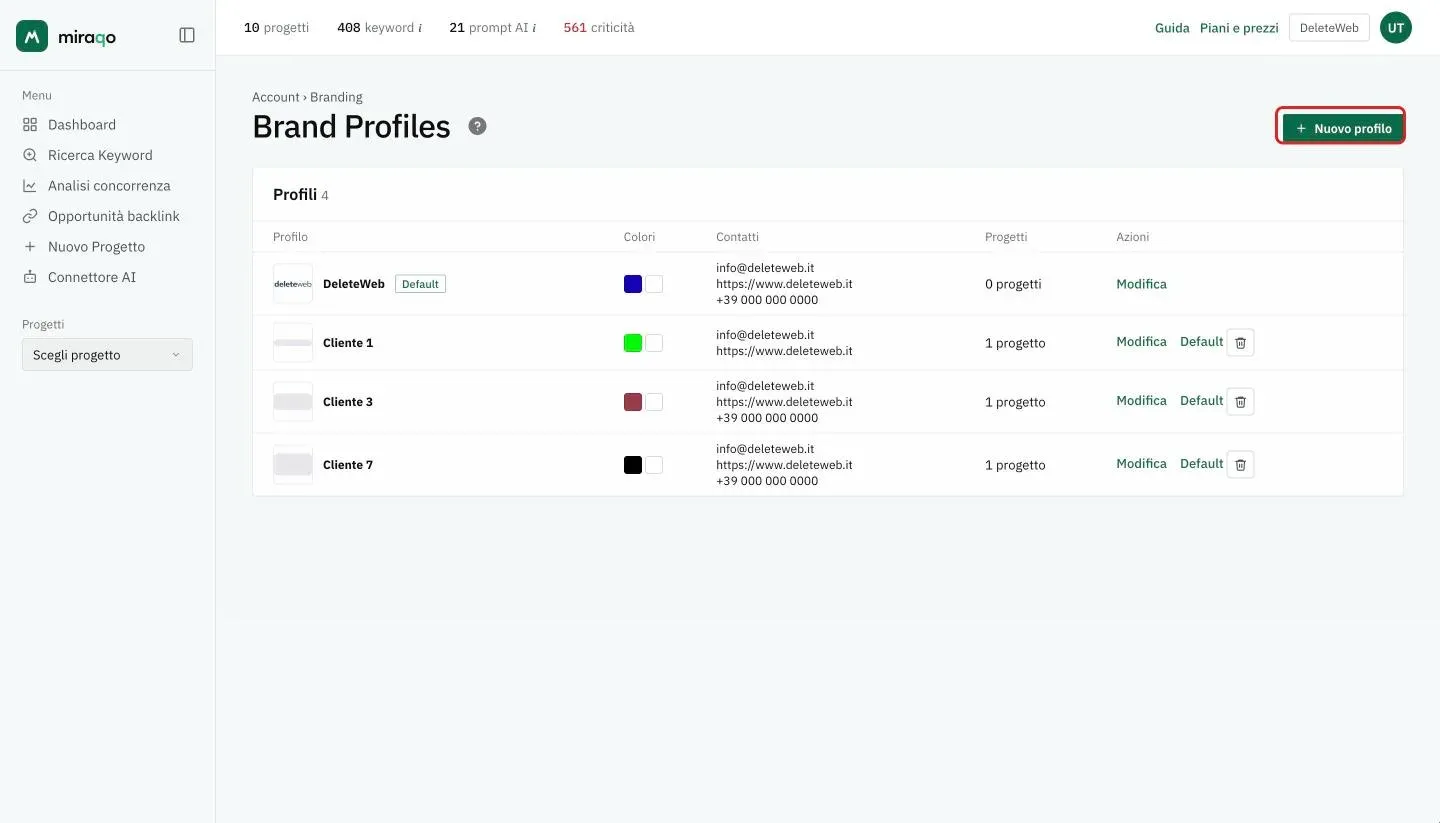1440x823 pixels.
Task: Click the UT user avatar
Action: pyautogui.click(x=1396, y=28)
